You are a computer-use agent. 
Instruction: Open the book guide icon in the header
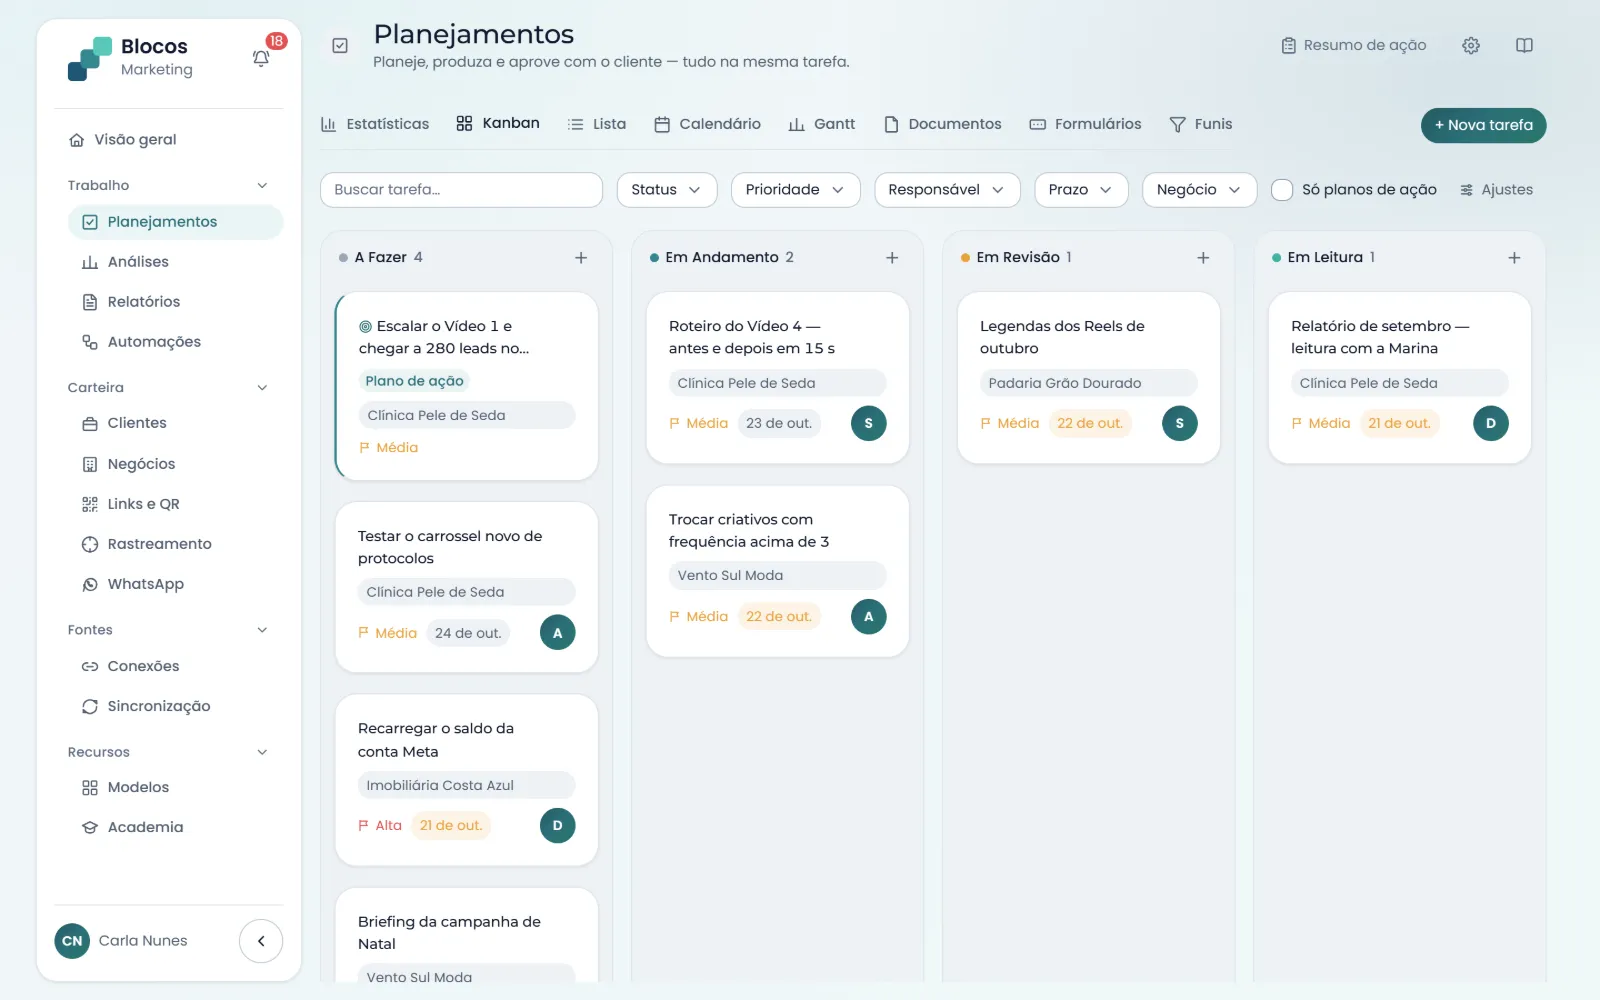pos(1524,45)
